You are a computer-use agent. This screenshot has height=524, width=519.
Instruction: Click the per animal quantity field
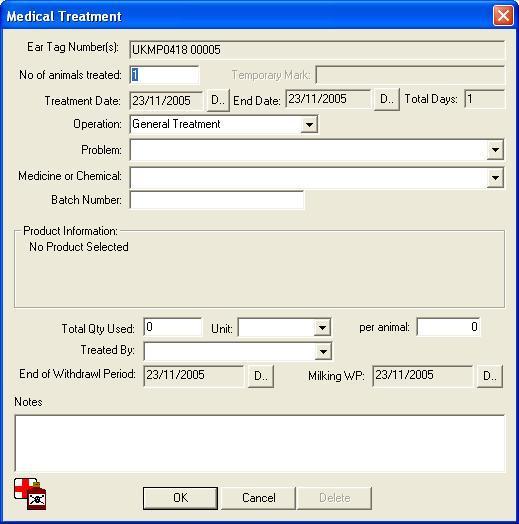coord(448,327)
